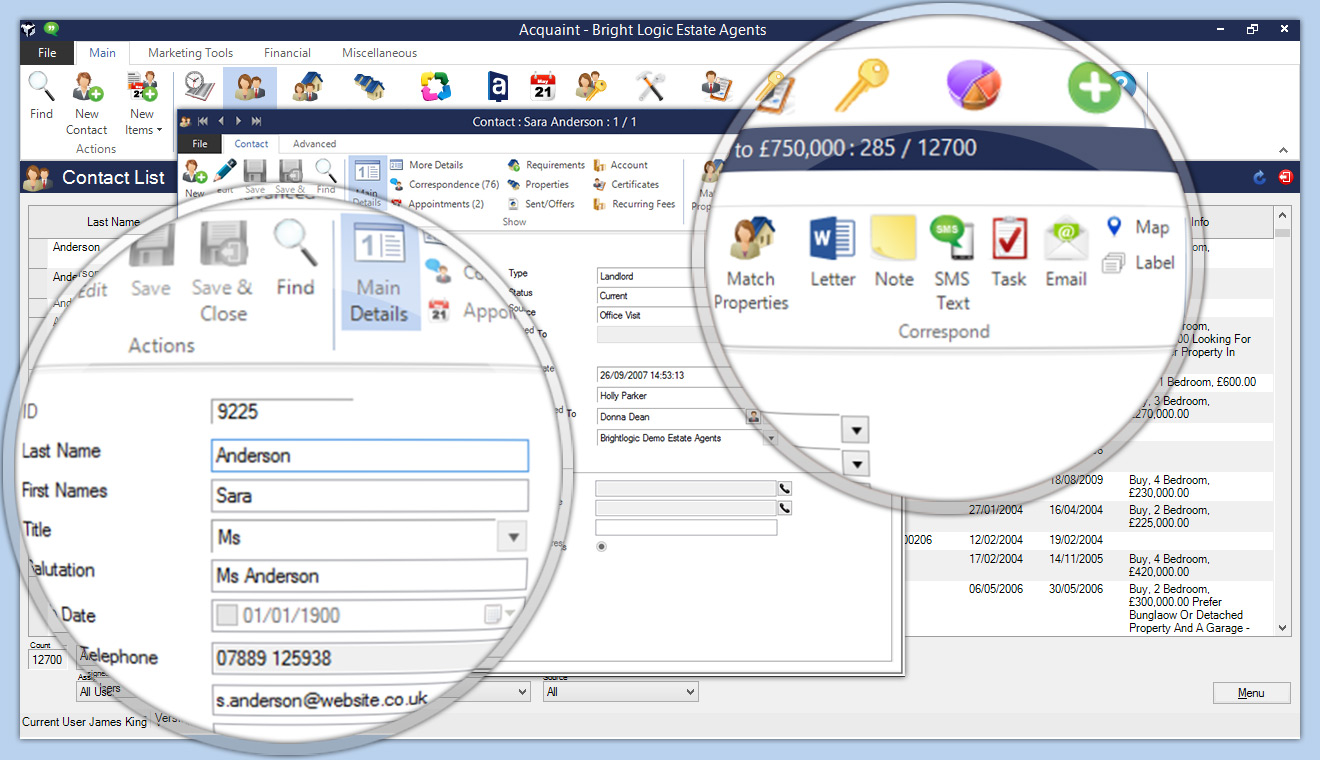
Task: Switch to the Miscellaneous tab
Action: [x=379, y=53]
